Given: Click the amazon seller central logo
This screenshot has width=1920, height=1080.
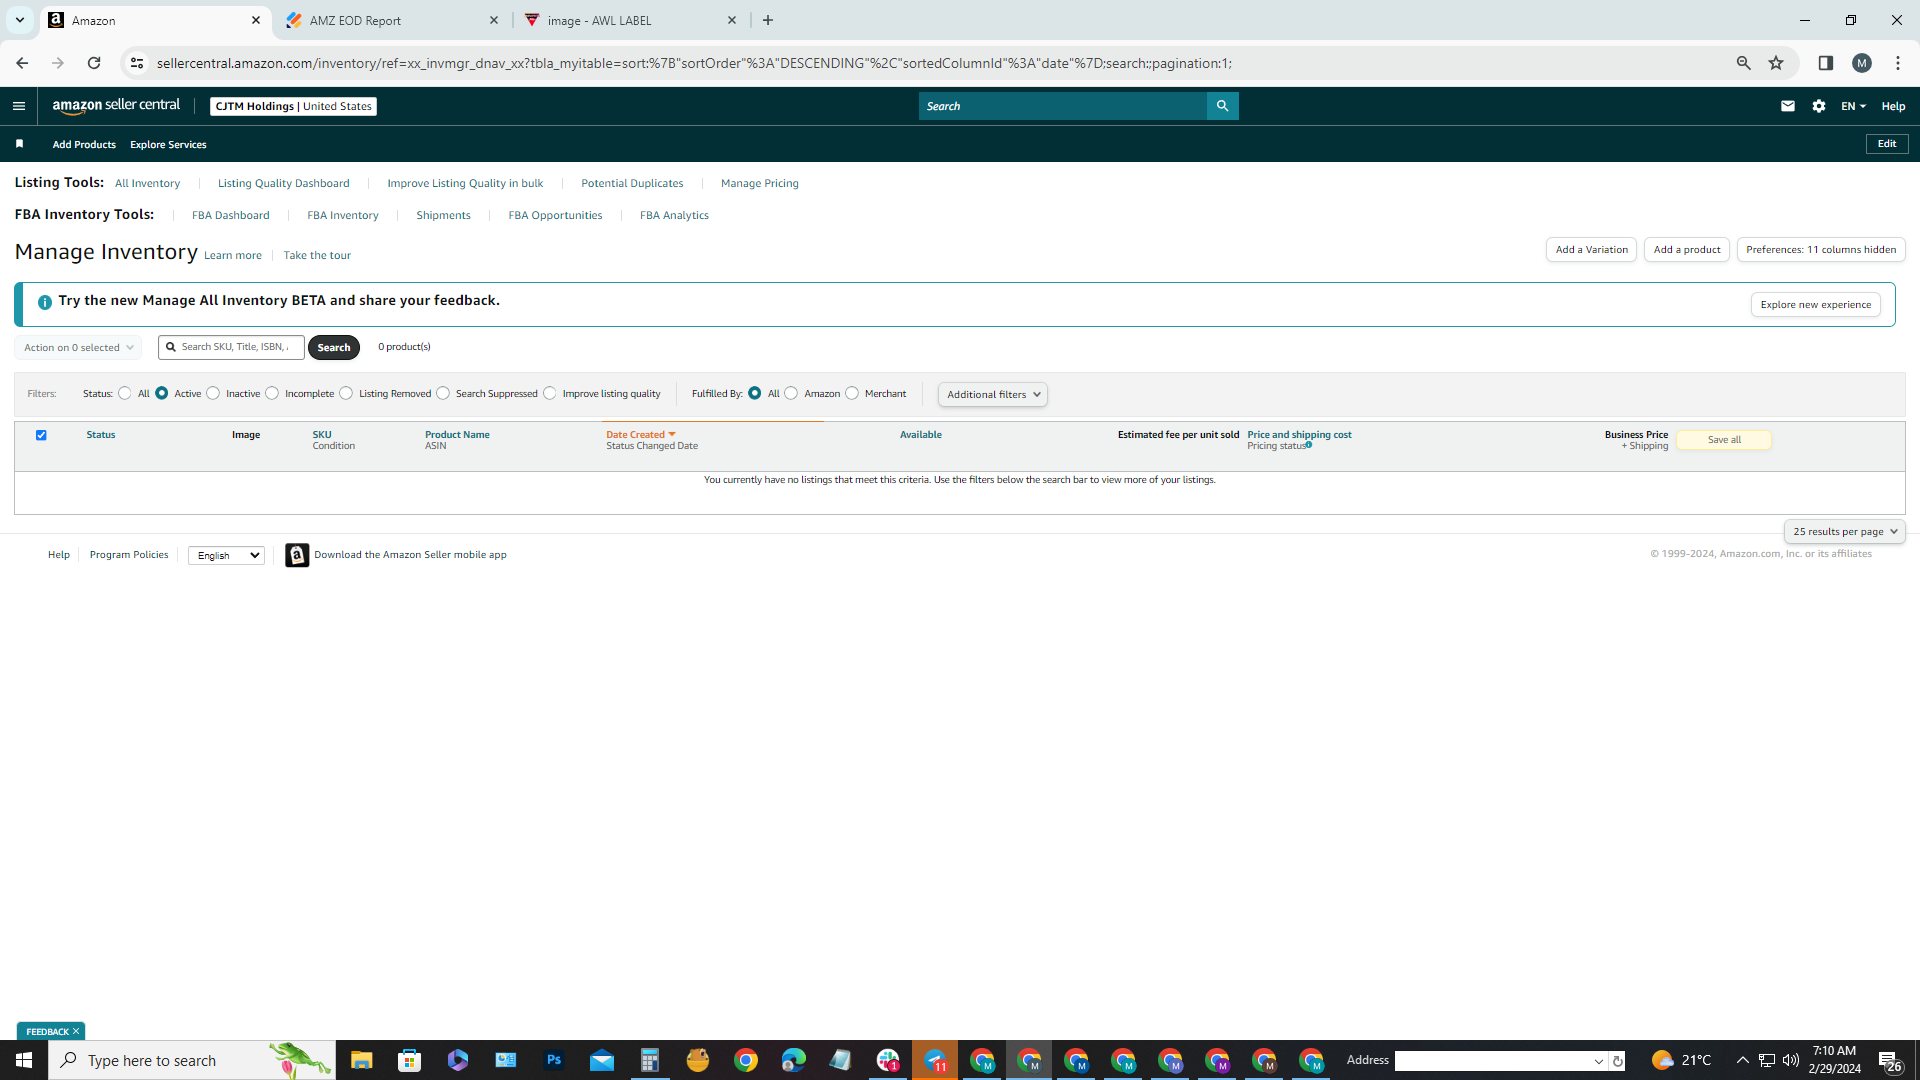Looking at the screenshot, I should [x=116, y=106].
